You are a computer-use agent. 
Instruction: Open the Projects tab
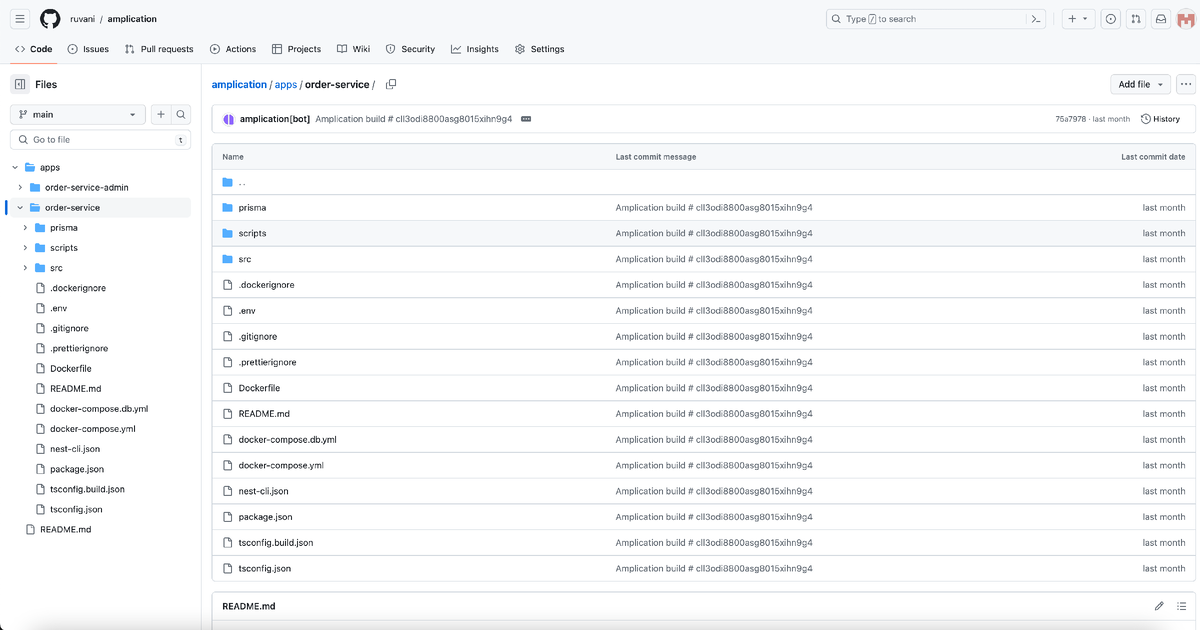(x=296, y=49)
